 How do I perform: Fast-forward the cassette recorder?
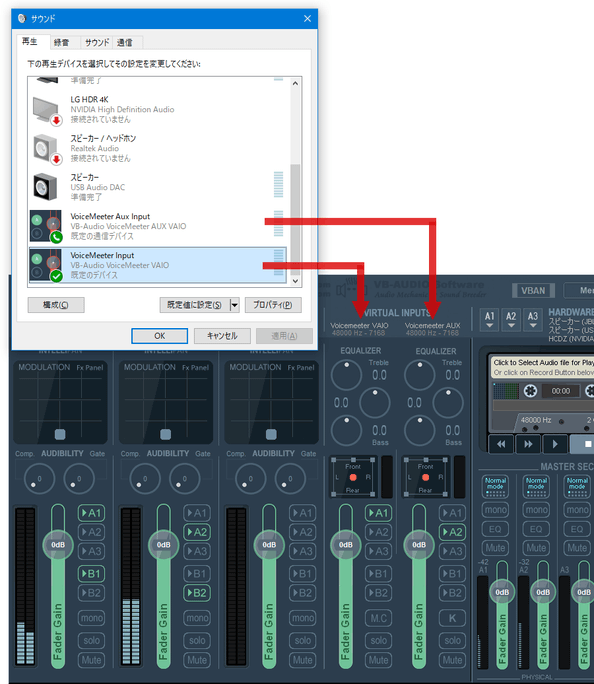[528, 444]
